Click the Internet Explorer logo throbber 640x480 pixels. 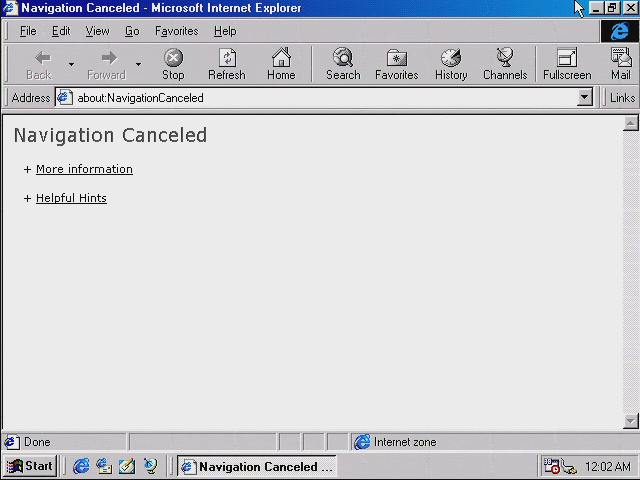(619, 31)
